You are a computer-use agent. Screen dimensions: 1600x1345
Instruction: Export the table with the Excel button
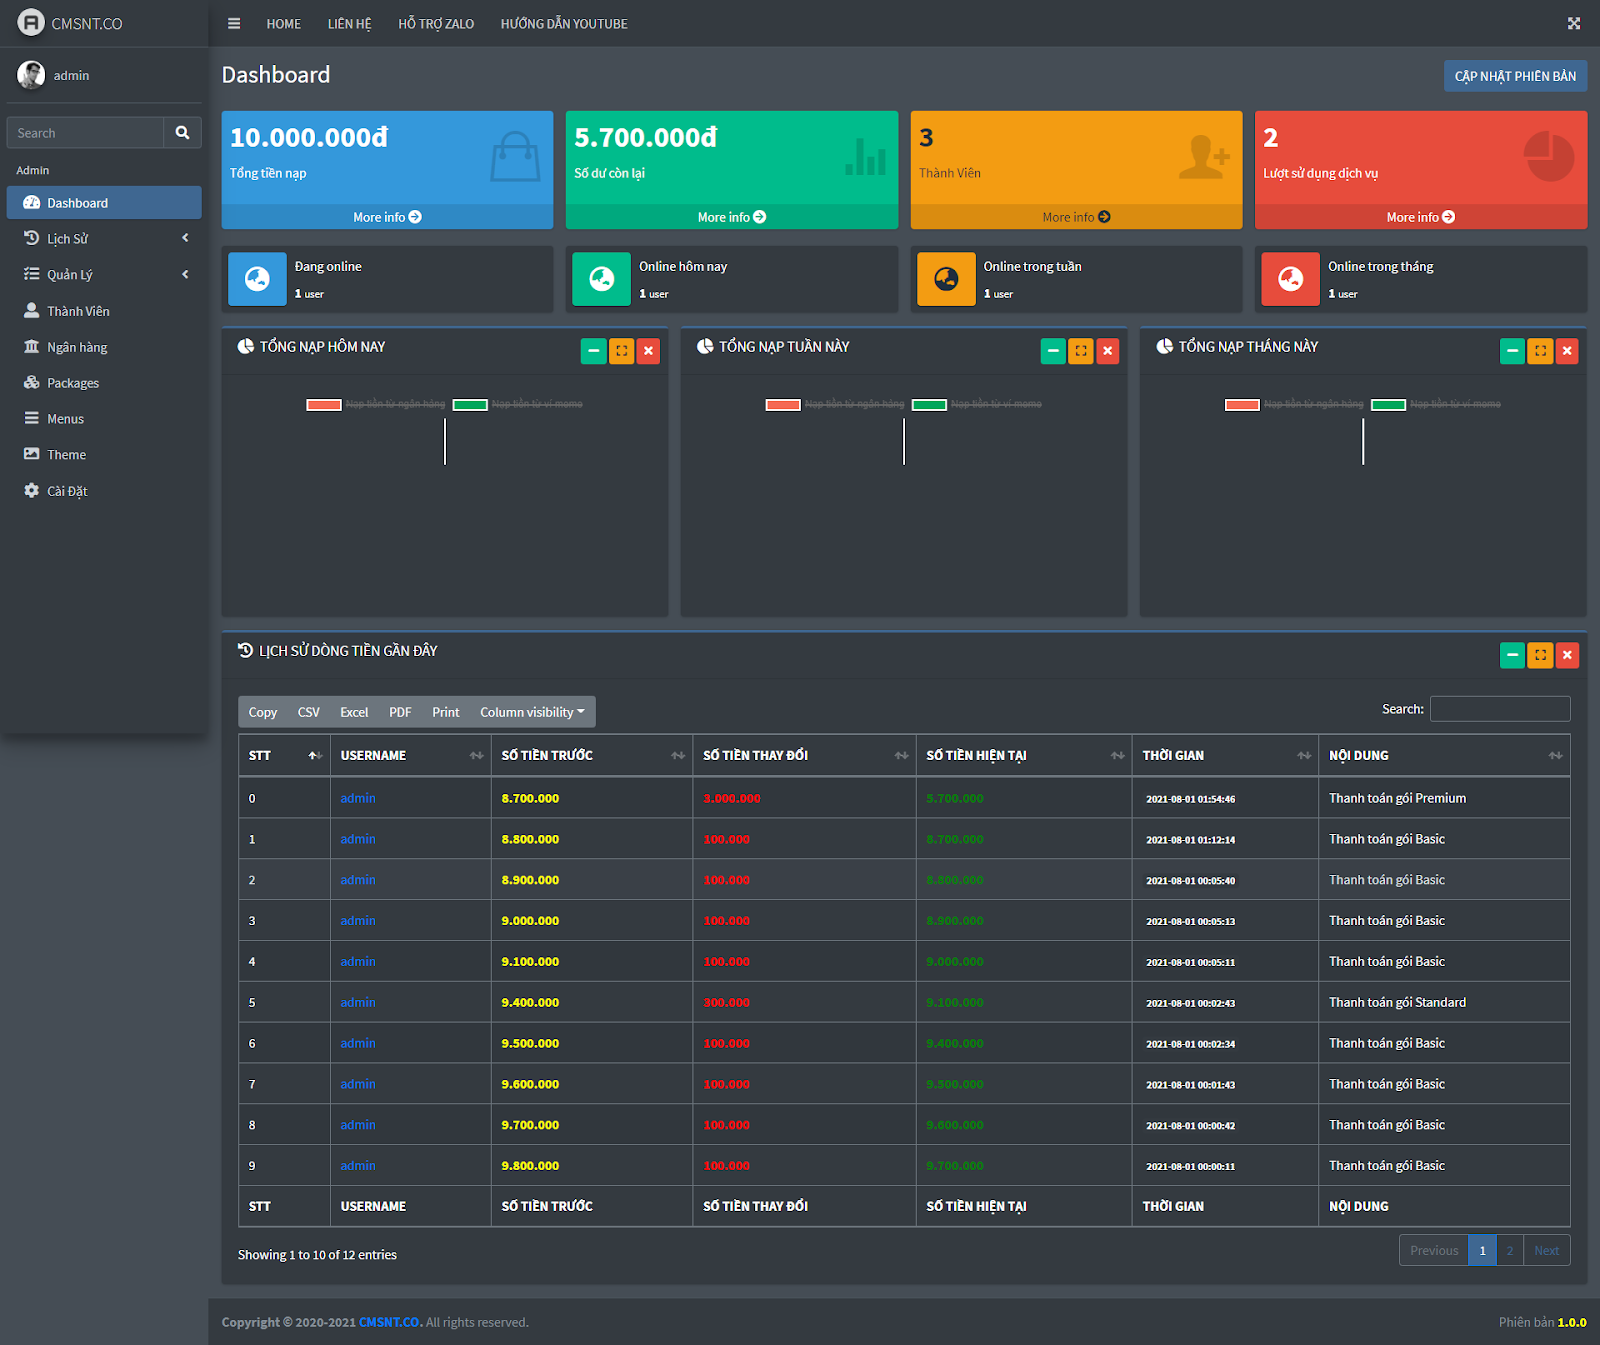click(354, 712)
